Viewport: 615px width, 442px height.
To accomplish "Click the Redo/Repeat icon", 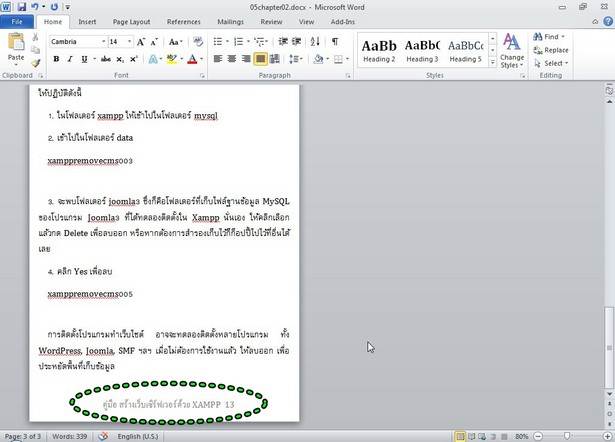I will click(x=54, y=7).
